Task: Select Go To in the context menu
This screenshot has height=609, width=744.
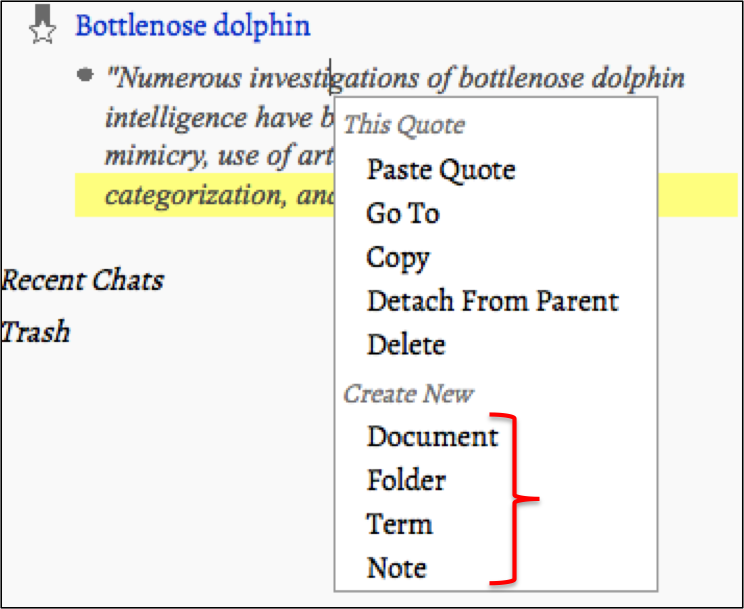Action: (x=403, y=213)
